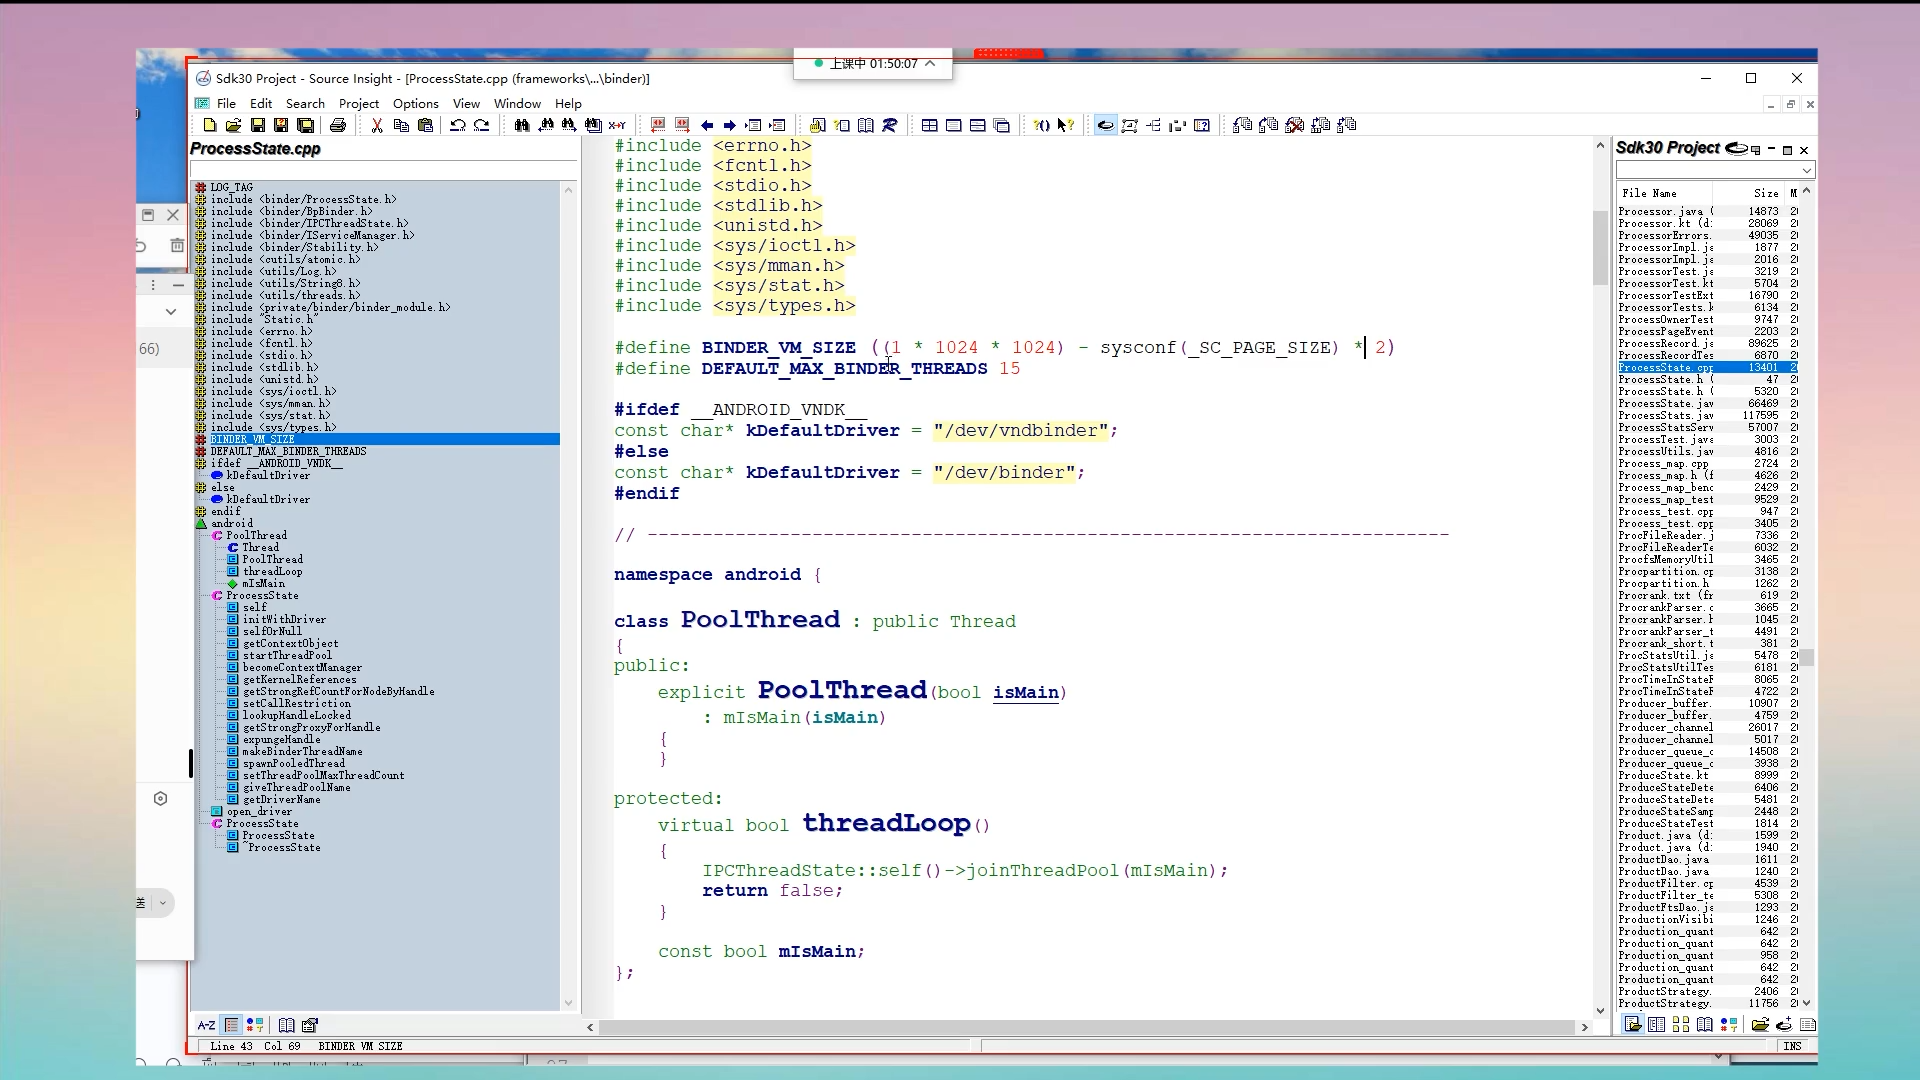Screen dimensions: 1920x1080
Task: Click the Go Back blue arrow
Action: 707,125
